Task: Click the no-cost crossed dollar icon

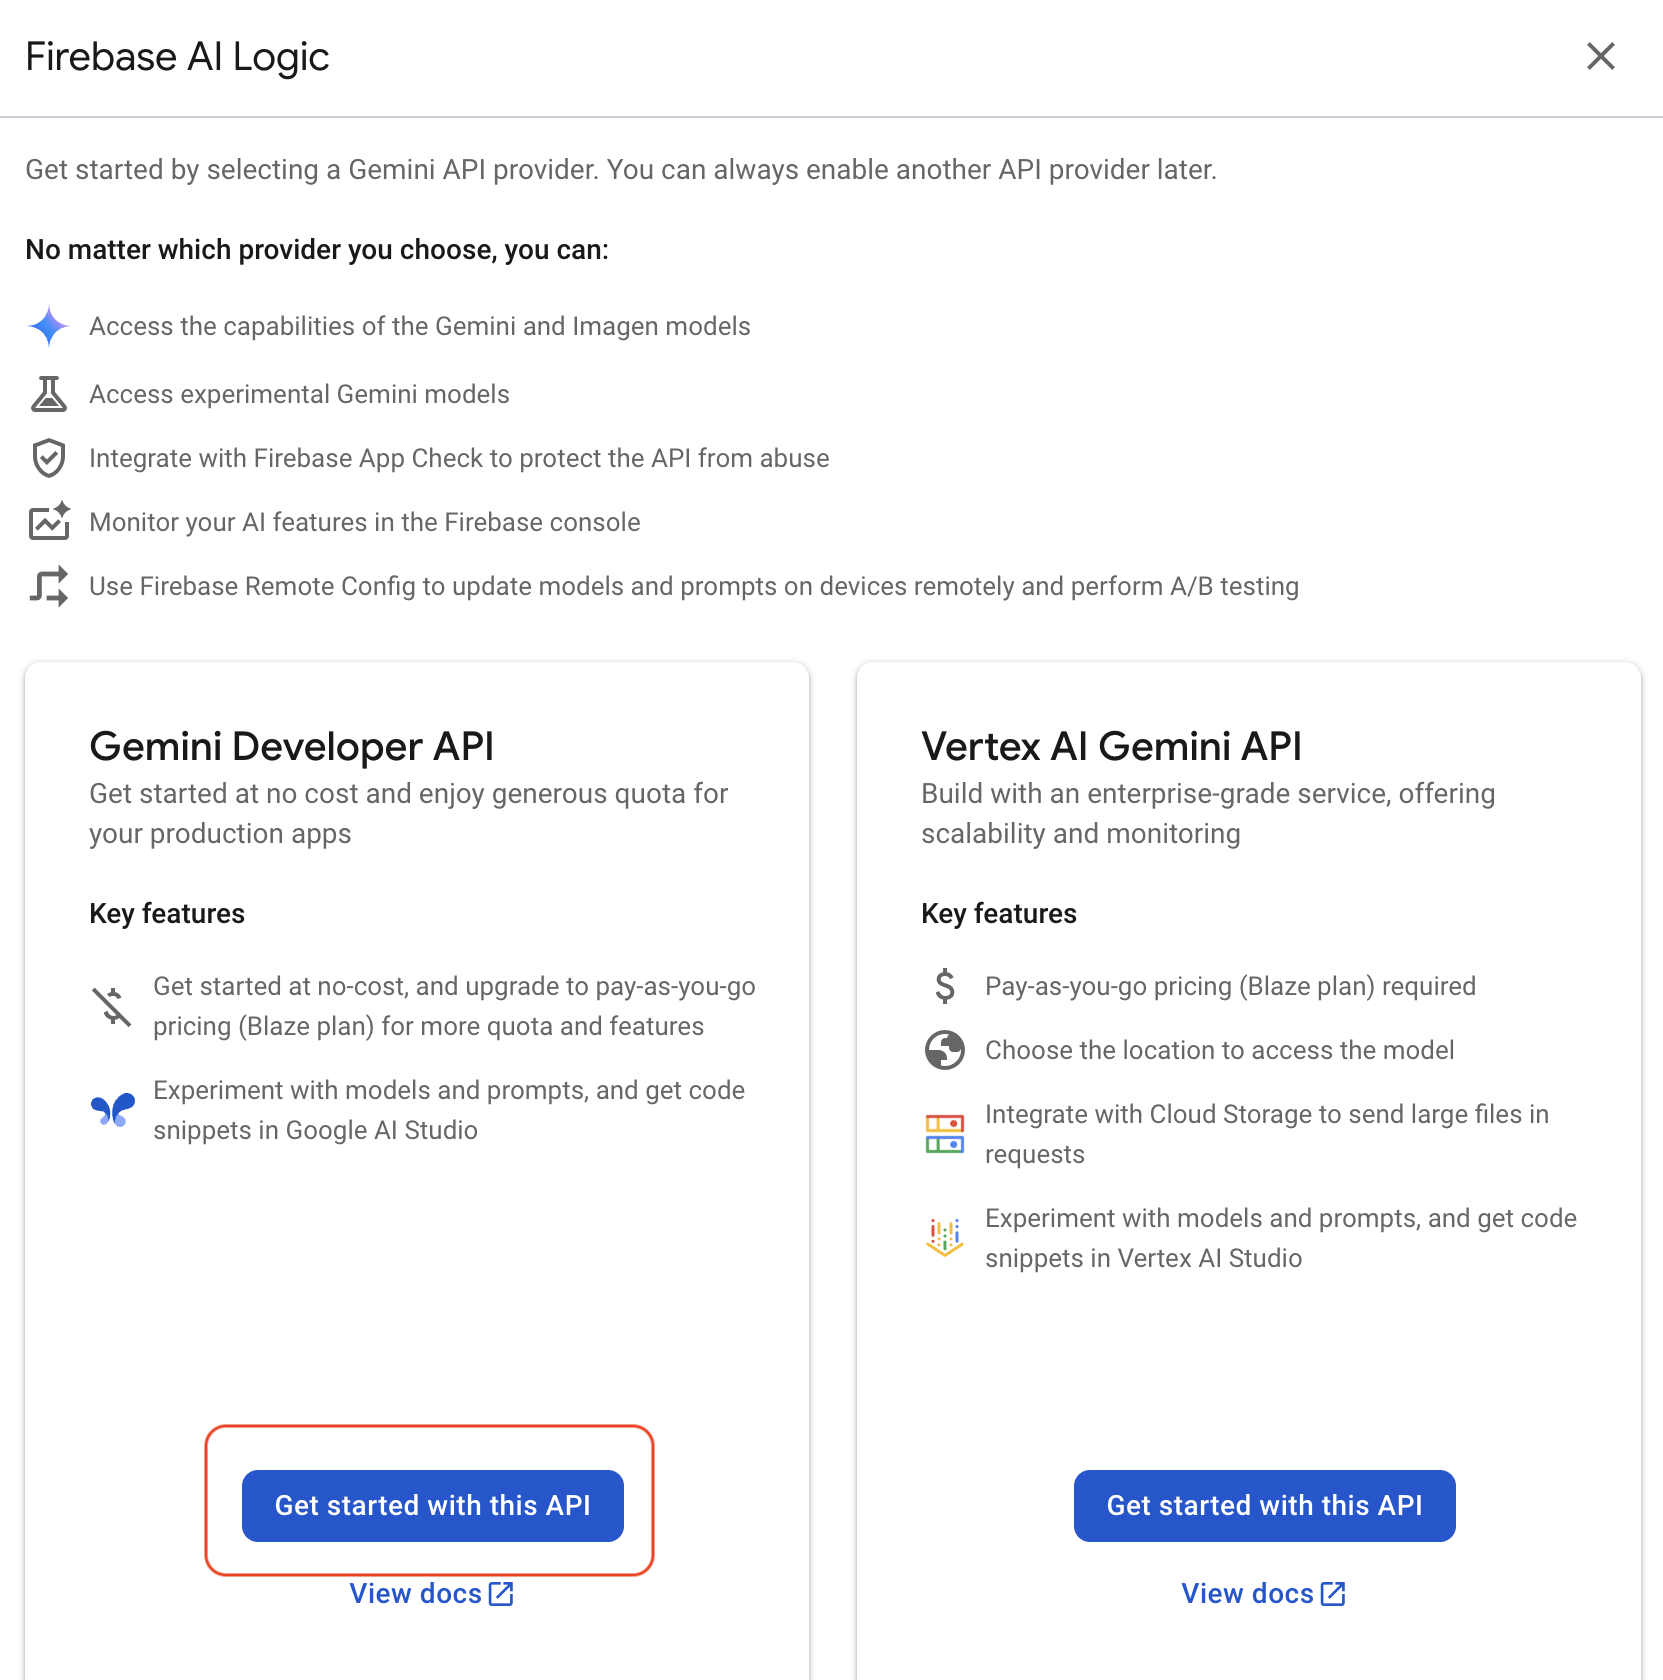Action: (112, 1006)
